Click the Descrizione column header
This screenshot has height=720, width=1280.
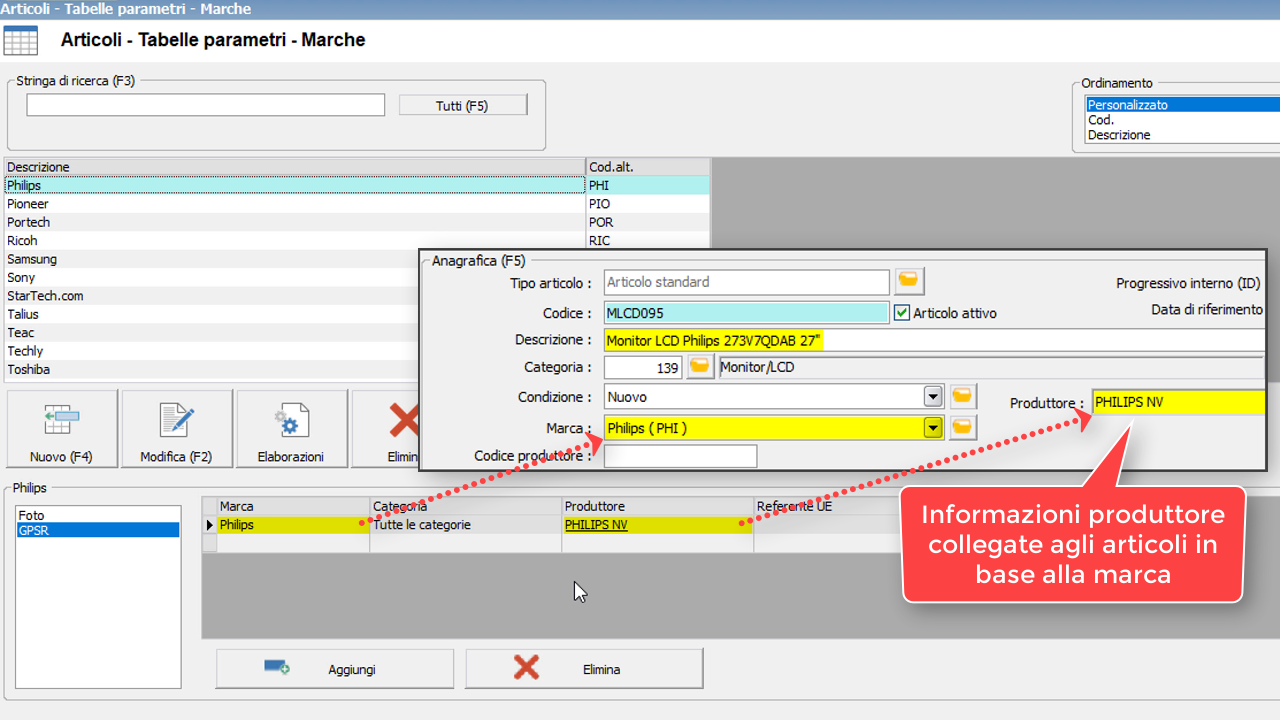[295, 167]
